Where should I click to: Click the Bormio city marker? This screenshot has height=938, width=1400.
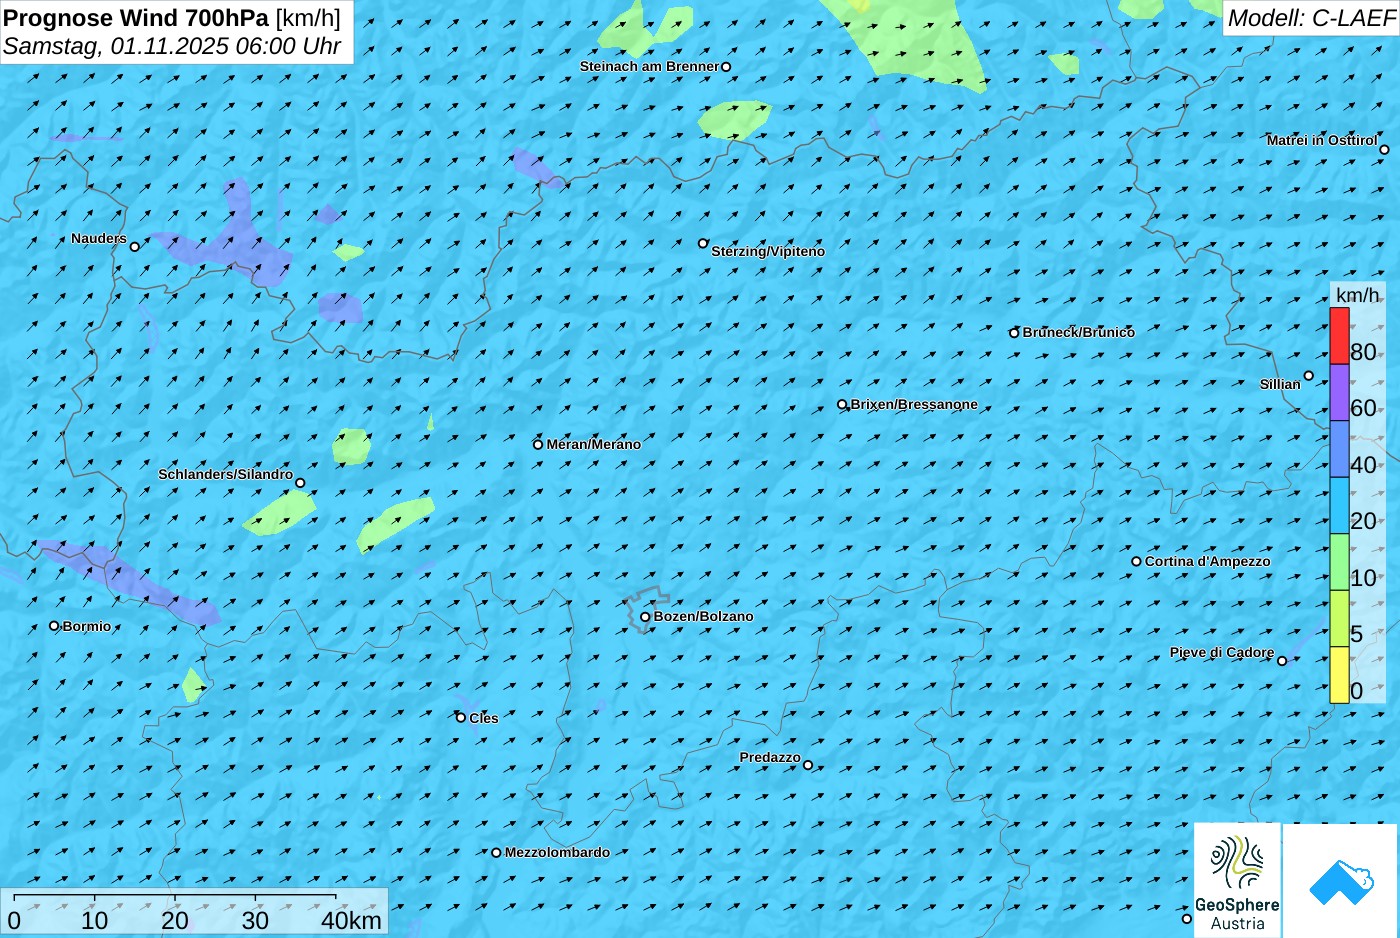(x=54, y=626)
